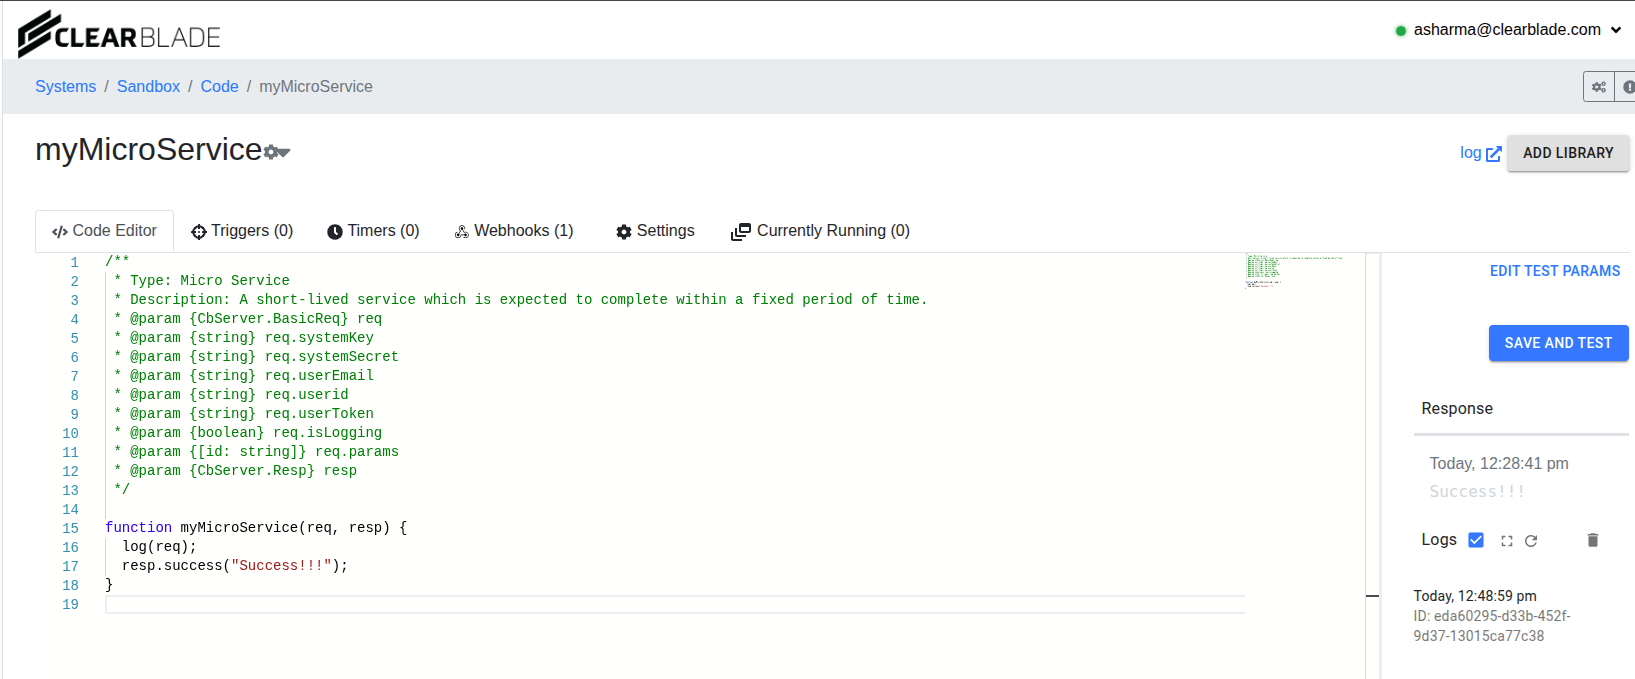Click the ClearBlade logo
Image resolution: width=1635 pixels, height=679 pixels.
point(119,34)
